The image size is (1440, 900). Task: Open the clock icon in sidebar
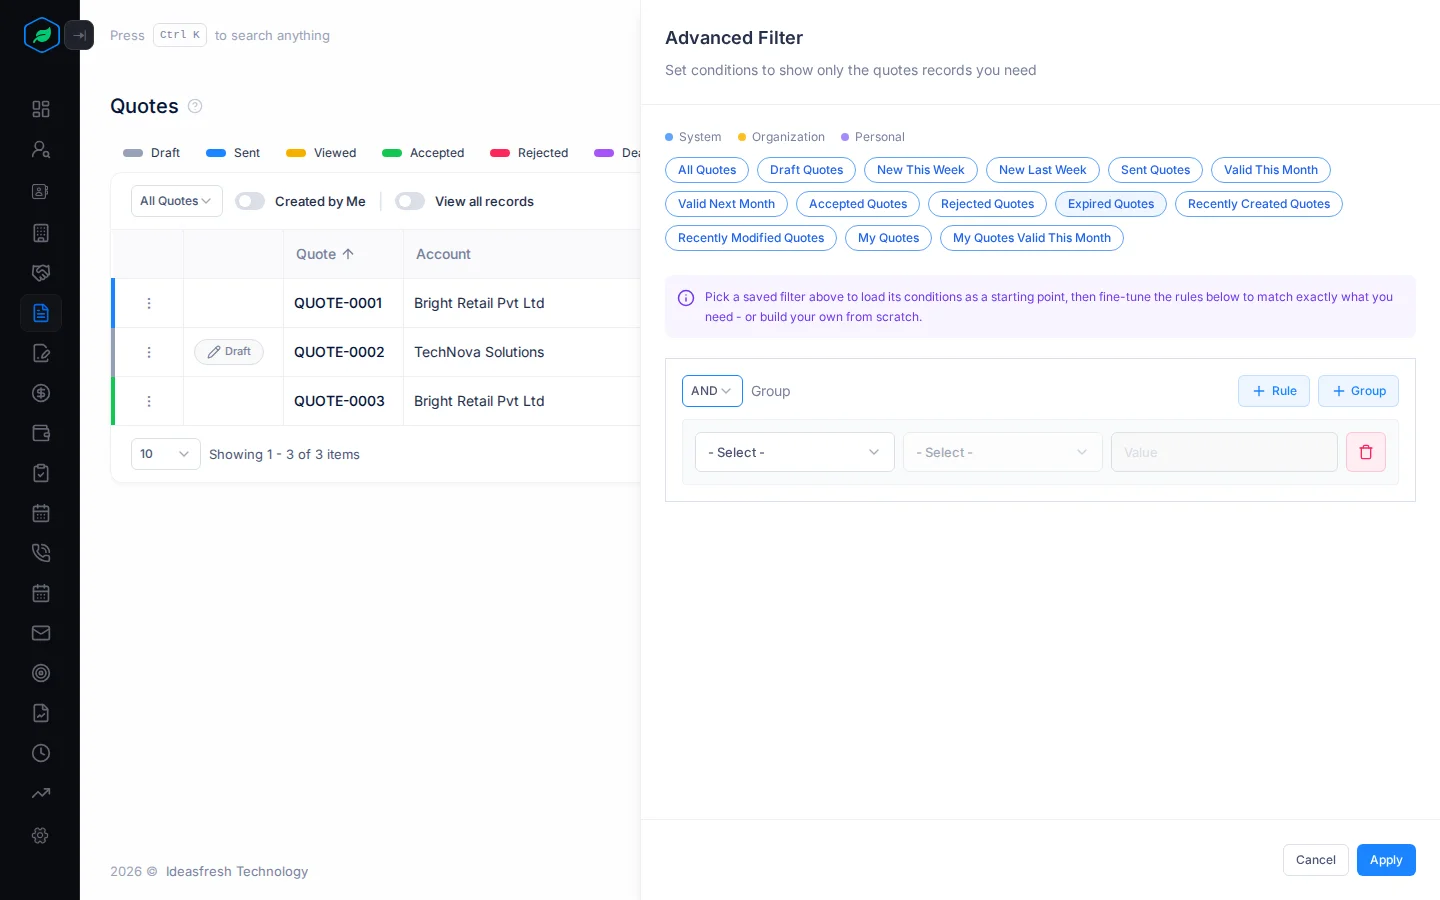click(41, 753)
